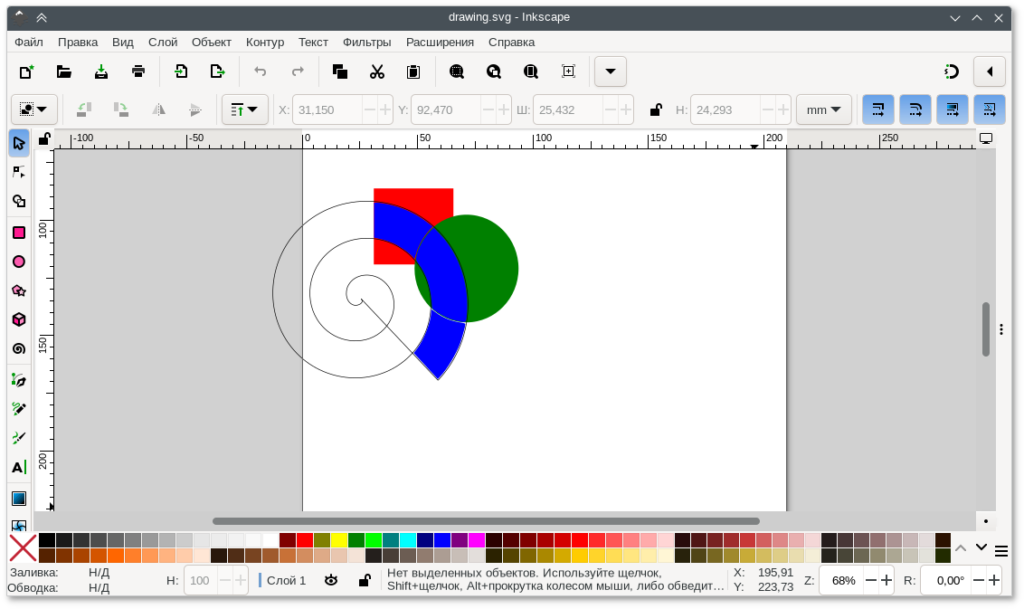Open the Объект menu
This screenshot has width=1024, height=609.
(211, 42)
